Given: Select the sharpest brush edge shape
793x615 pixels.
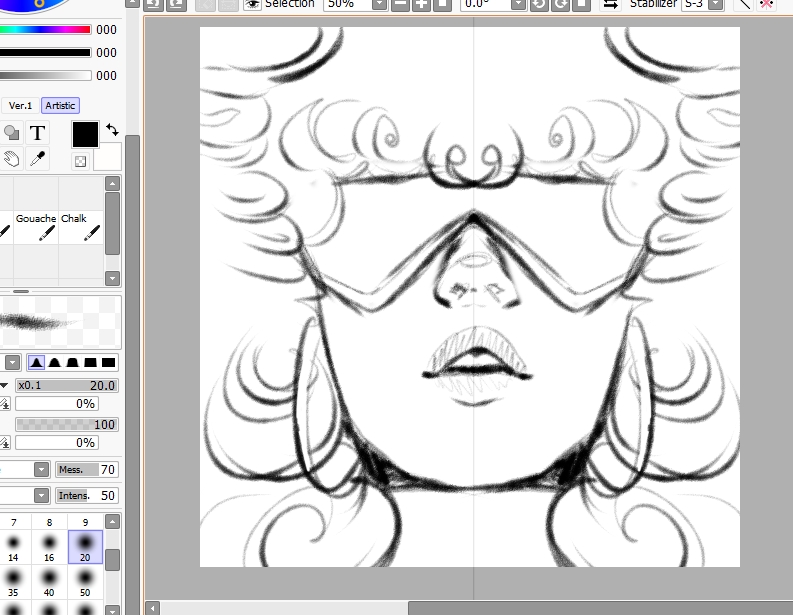Looking at the screenshot, I should (x=36, y=362).
